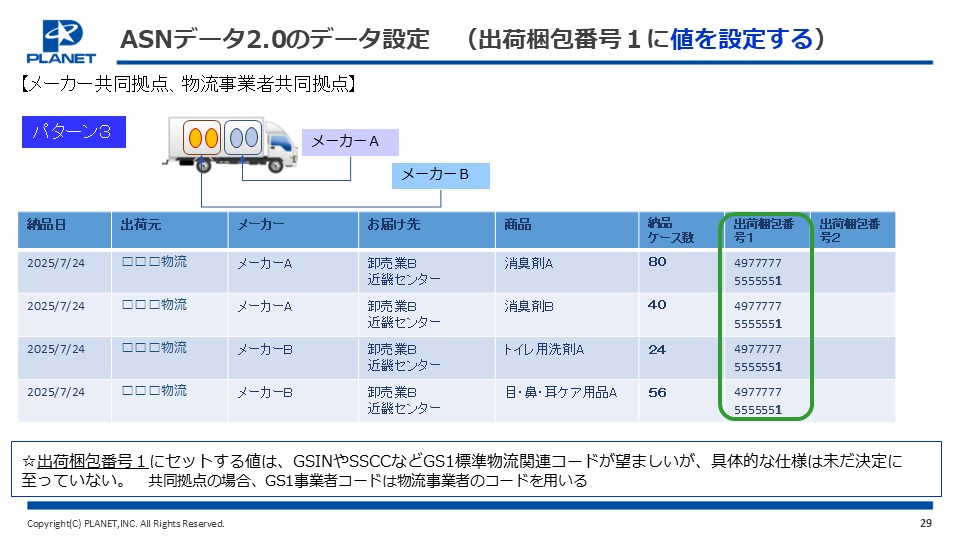Select date 2025/7/24 in the 消臭剤B row
The width and height of the screenshot is (960, 540).
click(56, 306)
